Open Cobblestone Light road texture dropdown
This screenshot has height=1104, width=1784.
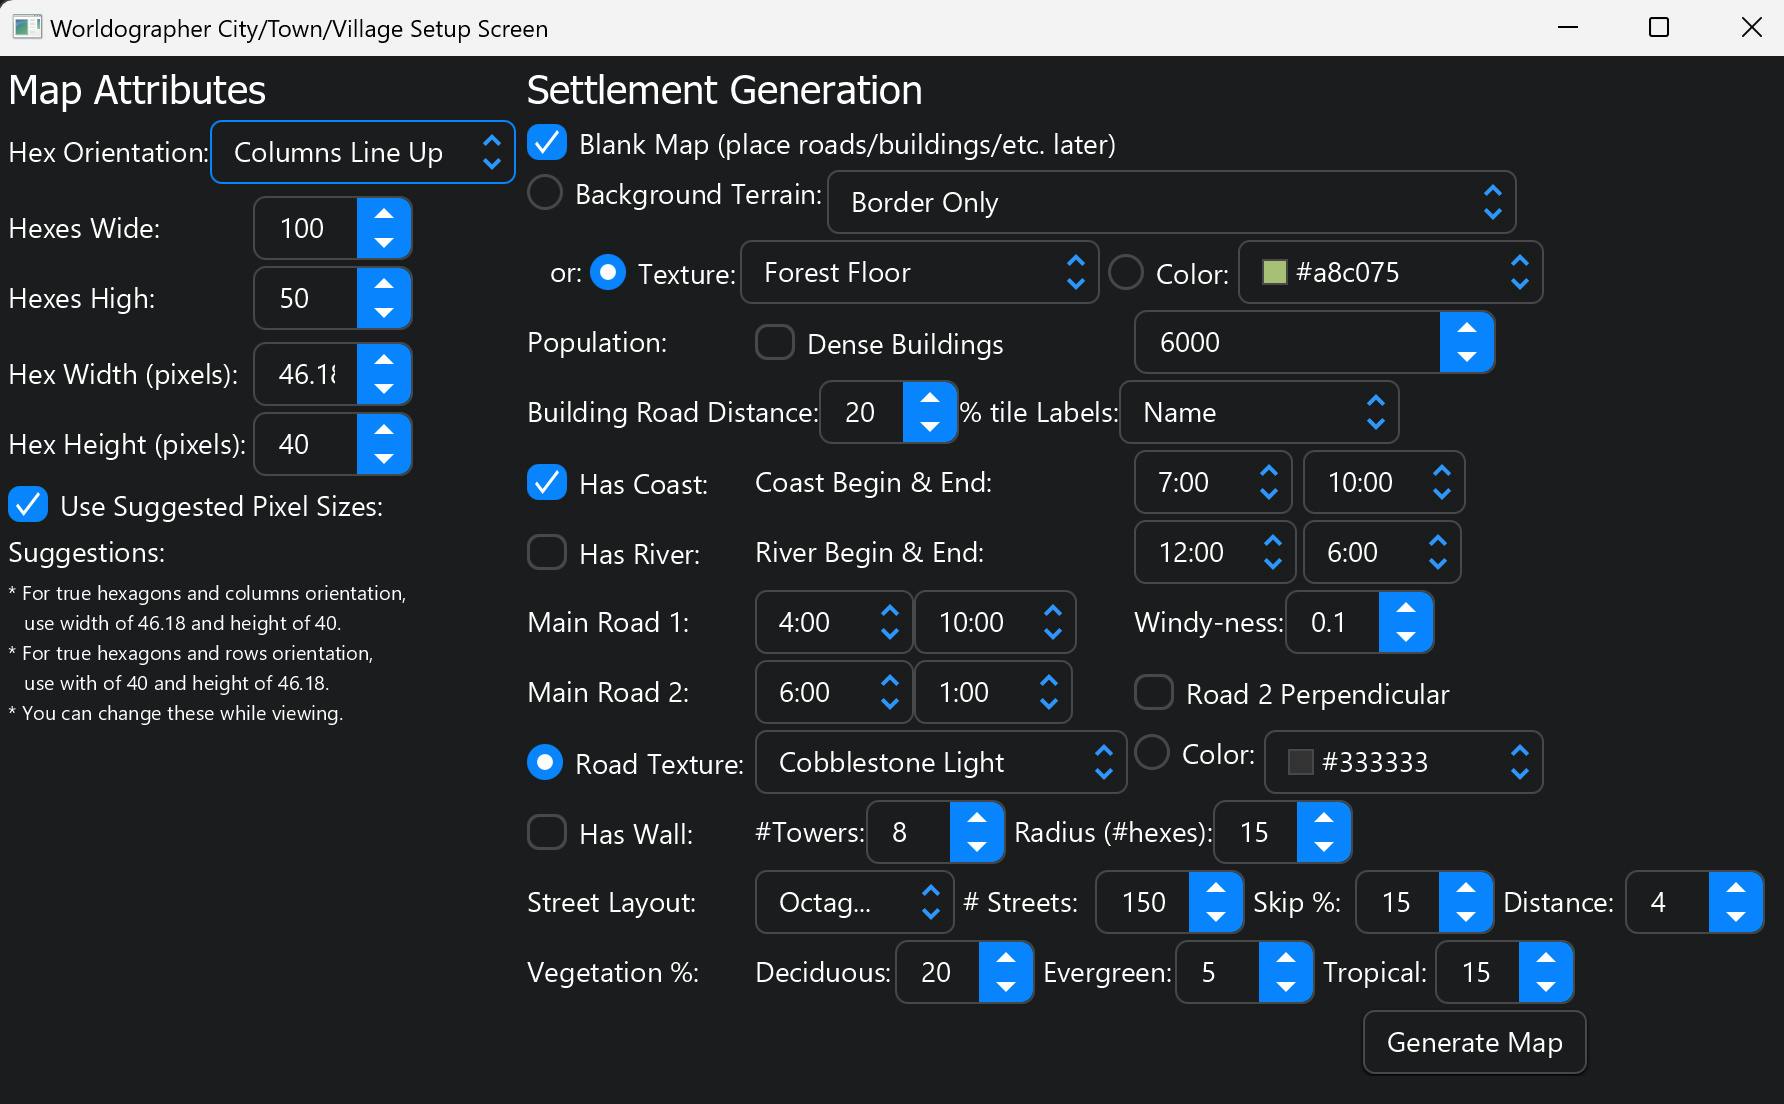(x=940, y=762)
